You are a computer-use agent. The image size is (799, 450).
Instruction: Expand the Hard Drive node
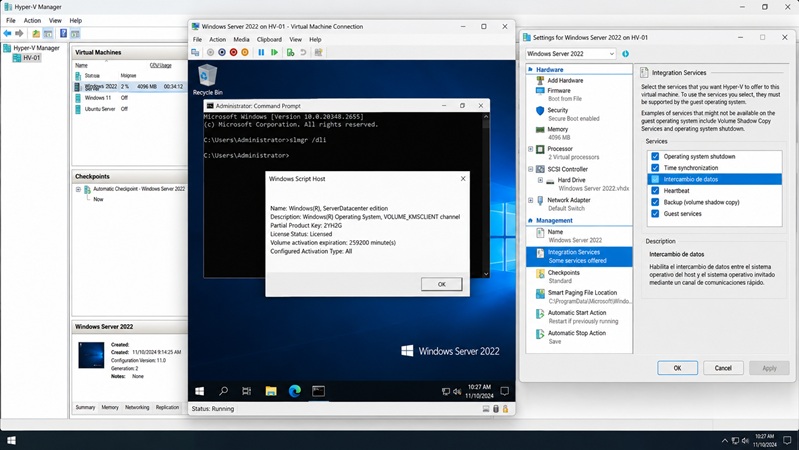click(540, 180)
